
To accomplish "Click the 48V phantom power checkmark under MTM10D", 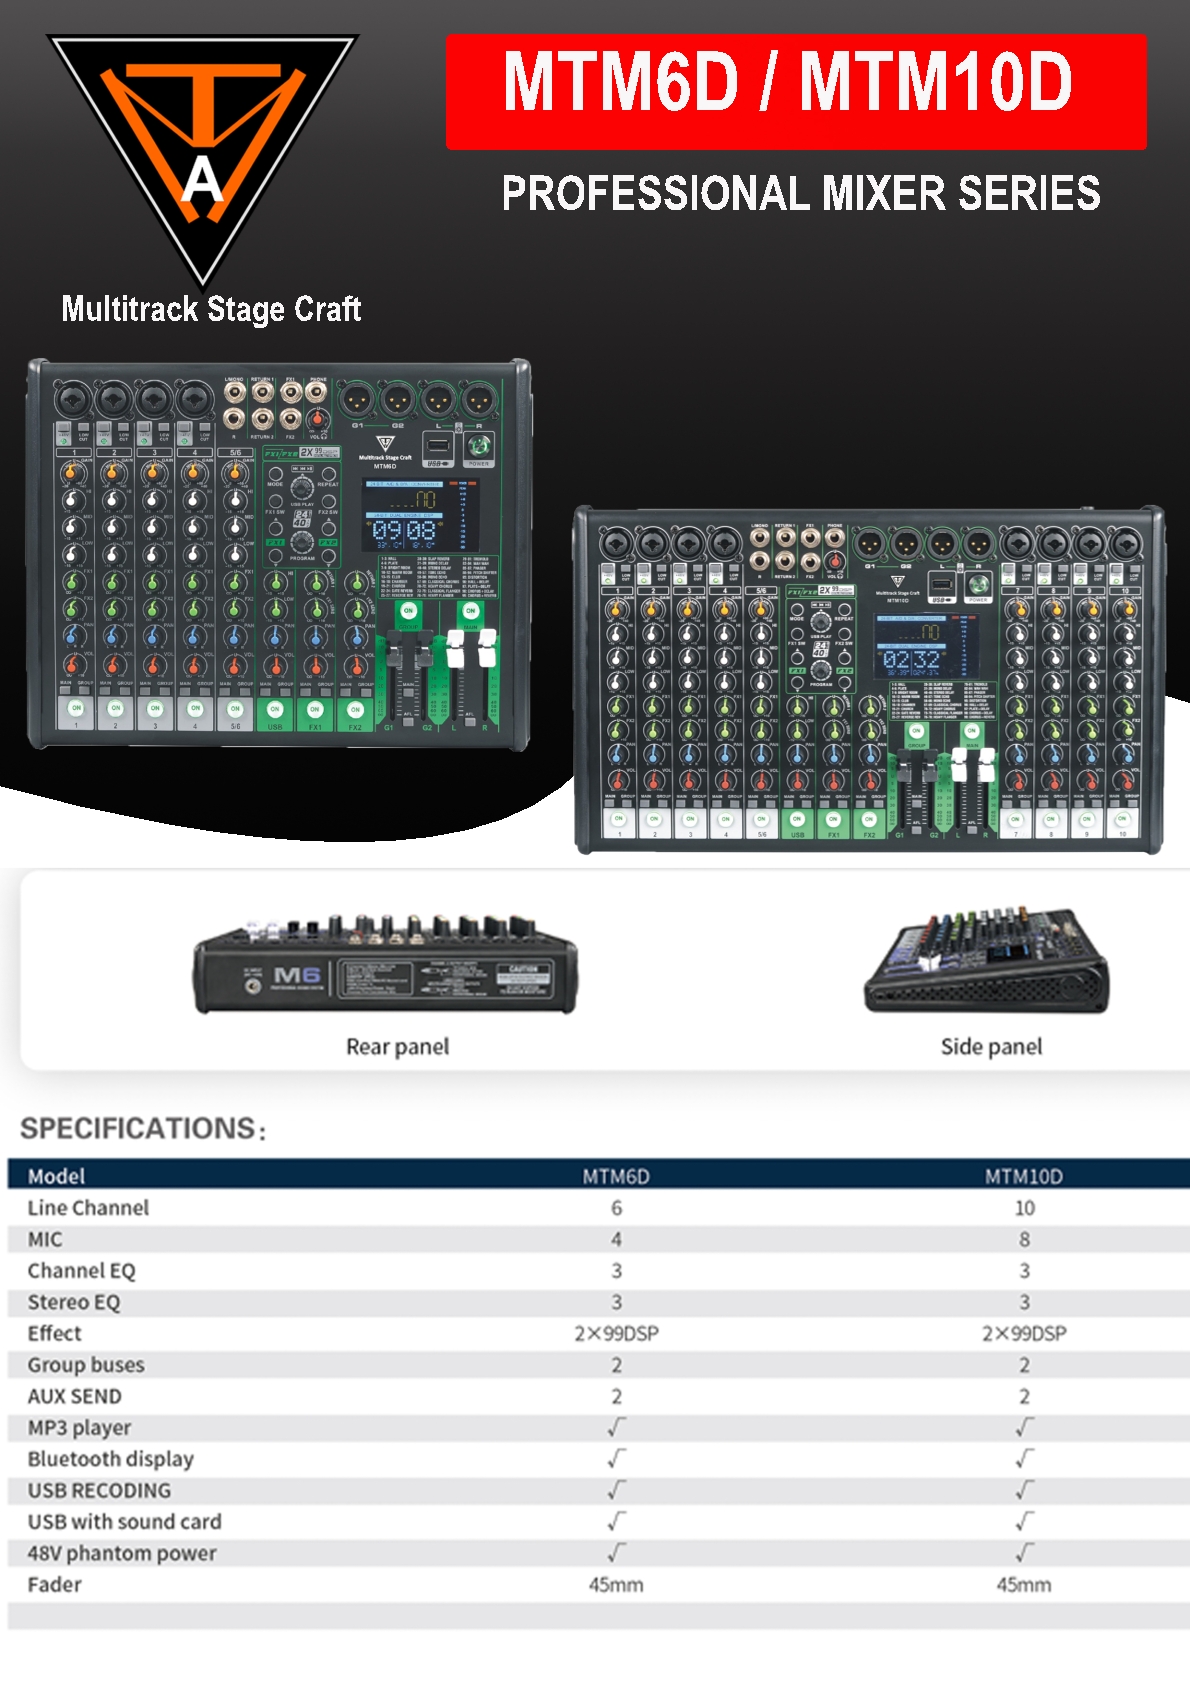I will point(1024,1553).
